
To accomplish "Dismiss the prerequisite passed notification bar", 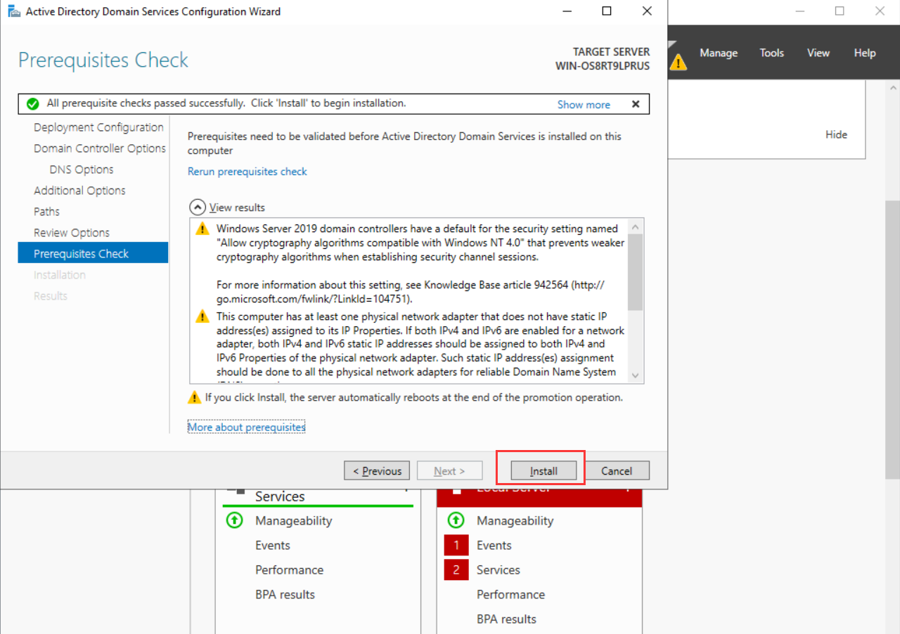I will [x=635, y=104].
